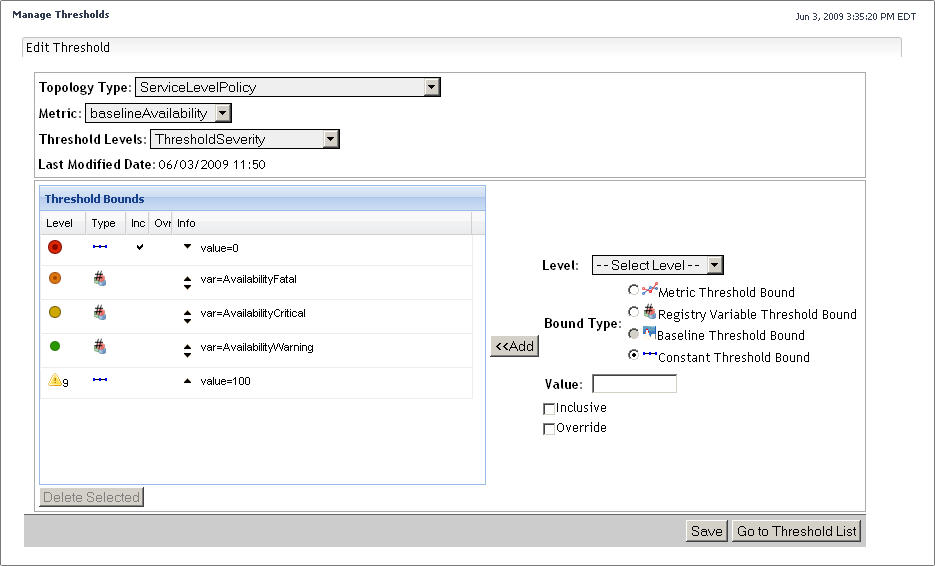935x566 pixels.
Task: Click the timestamp Jun 3, 2009 3:35:20 PM EDT
Action: pos(856,17)
